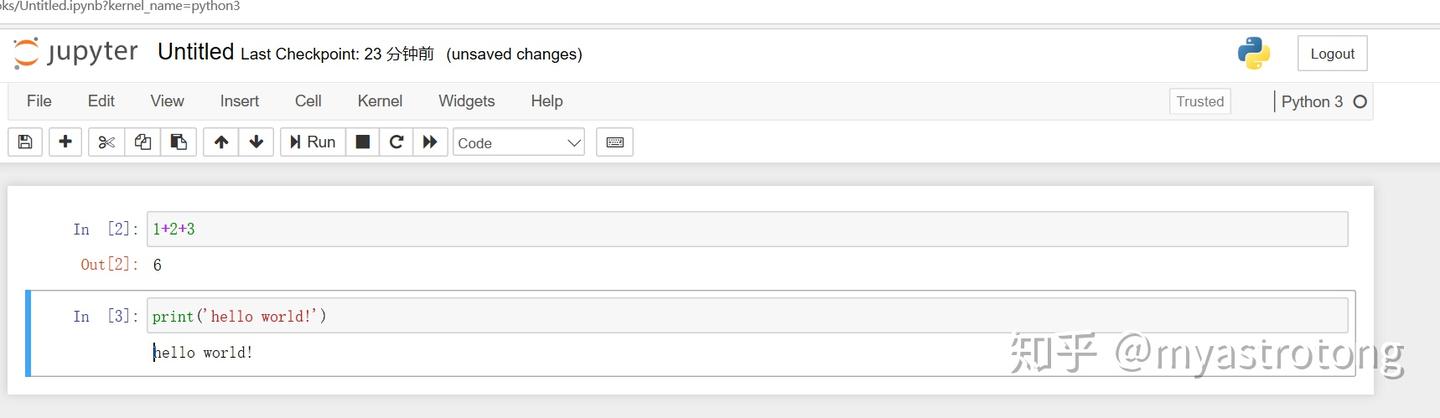1440x418 pixels.
Task: Open the Kernel menu
Action: pyautogui.click(x=380, y=101)
